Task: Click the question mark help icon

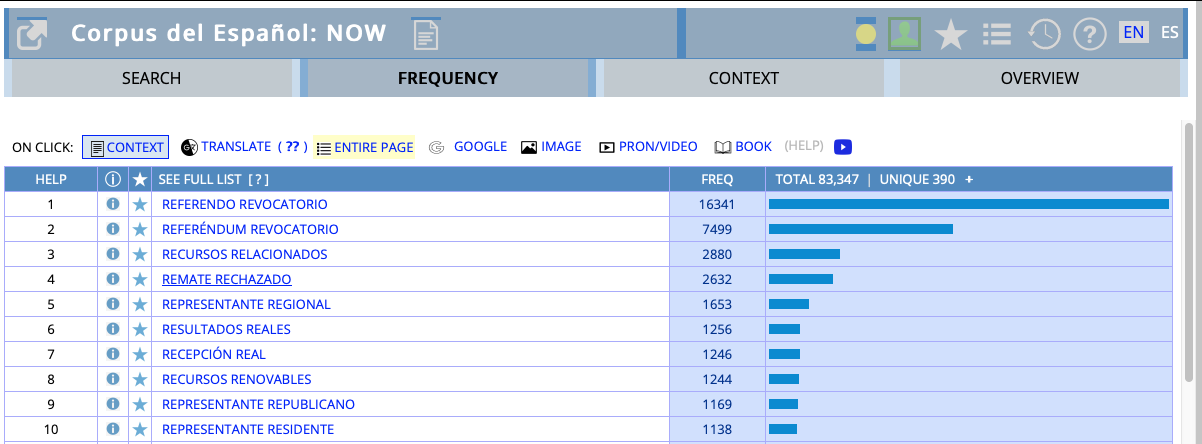Action: [x=1089, y=35]
